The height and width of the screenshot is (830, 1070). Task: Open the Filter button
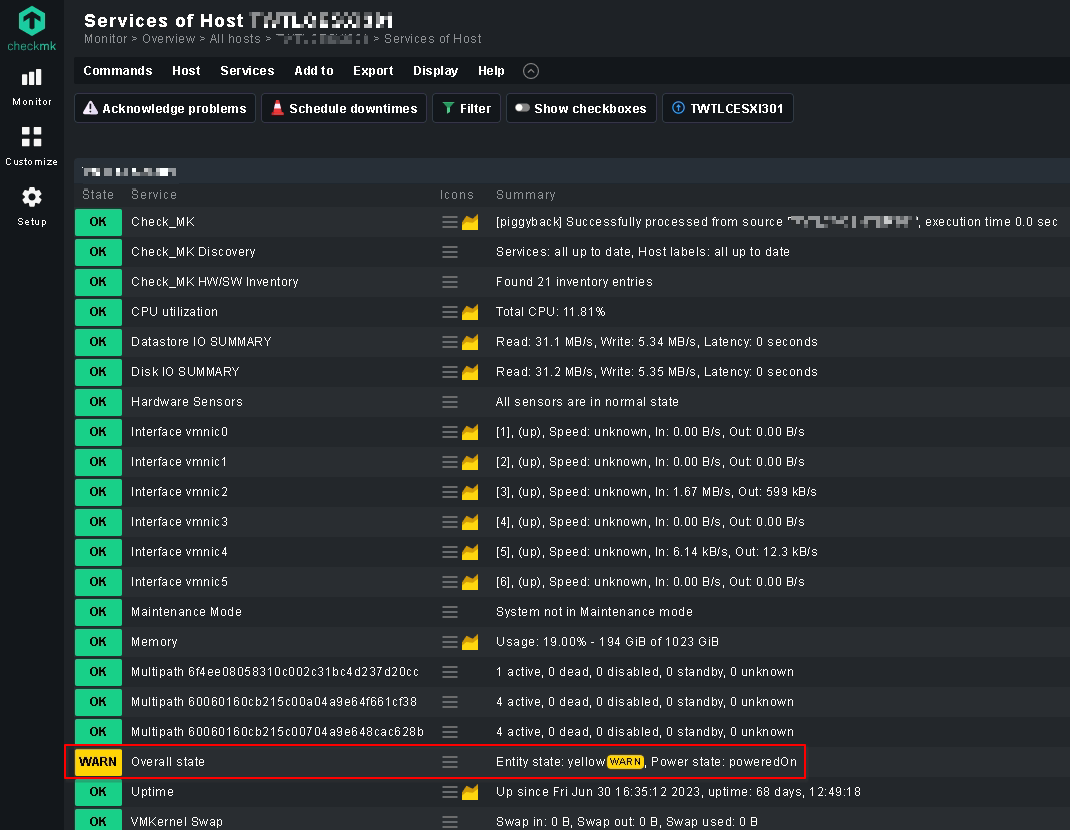pyautogui.click(x=467, y=109)
